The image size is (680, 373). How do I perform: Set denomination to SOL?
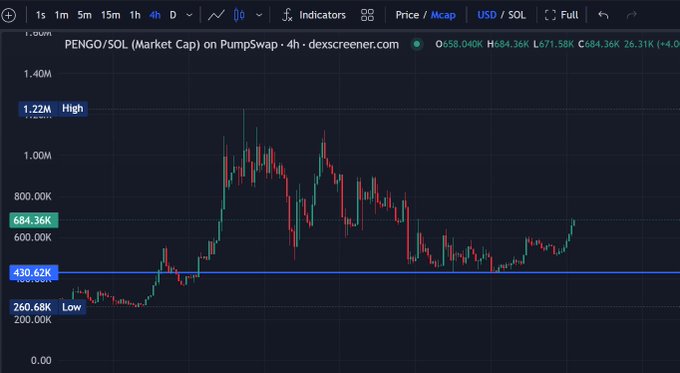(517, 15)
